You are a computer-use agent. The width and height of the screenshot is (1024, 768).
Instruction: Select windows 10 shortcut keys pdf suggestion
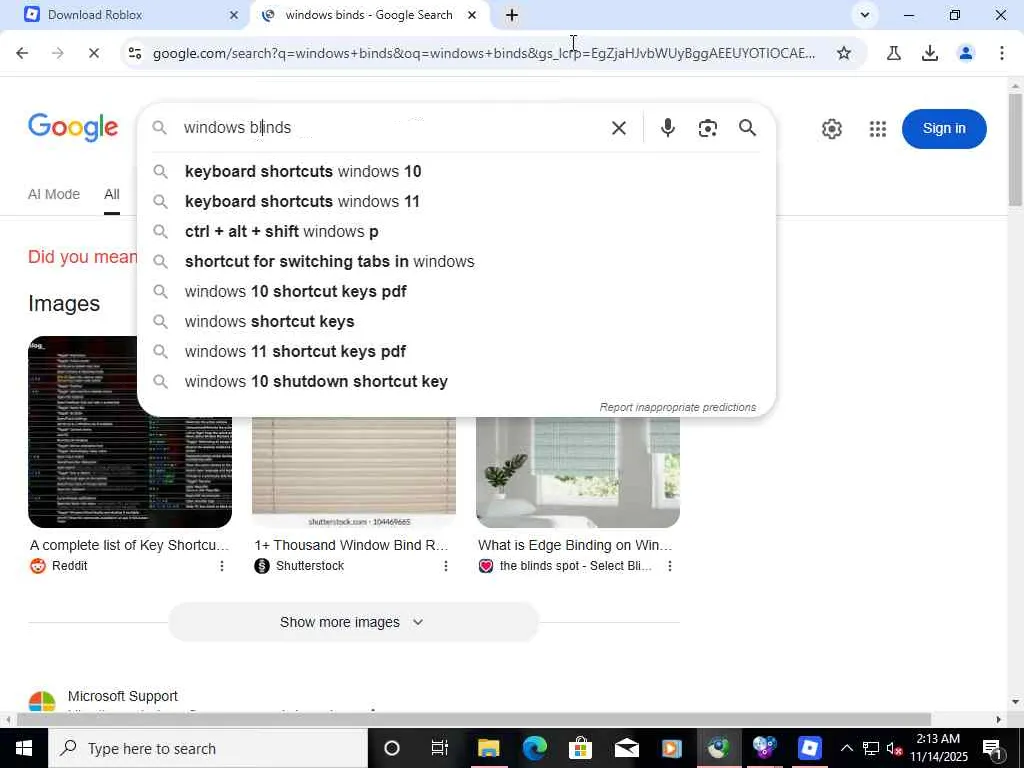tap(456, 291)
